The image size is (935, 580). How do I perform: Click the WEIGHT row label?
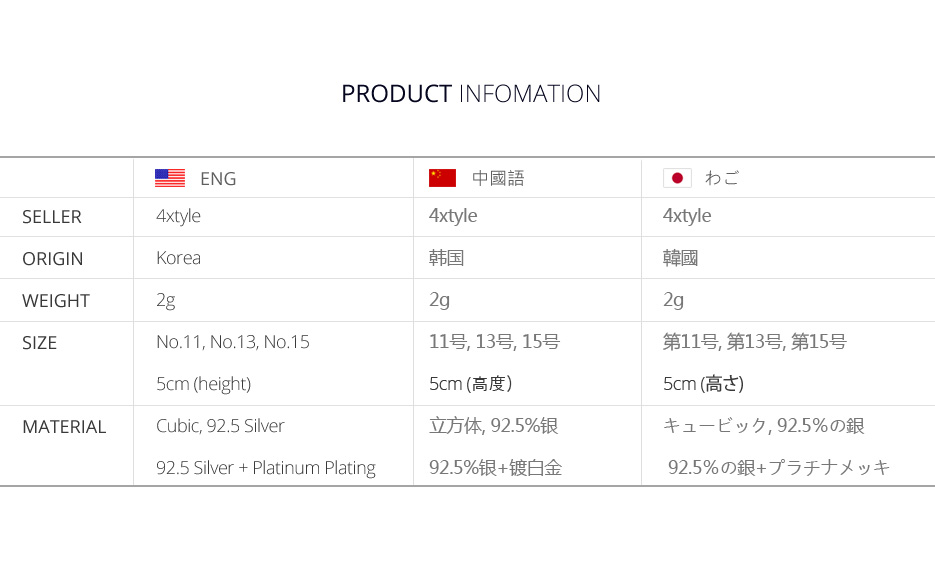56,301
